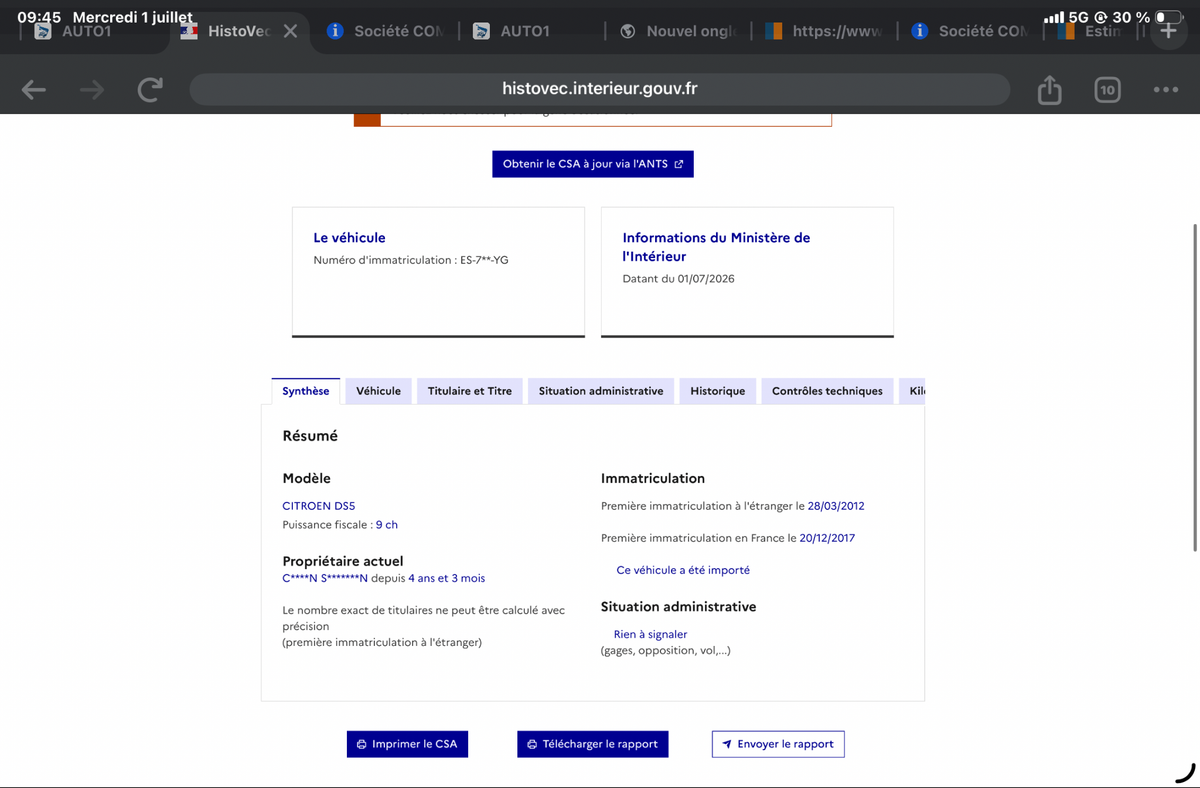
Task: Click the Le véhicule card heading
Action: tap(349, 238)
